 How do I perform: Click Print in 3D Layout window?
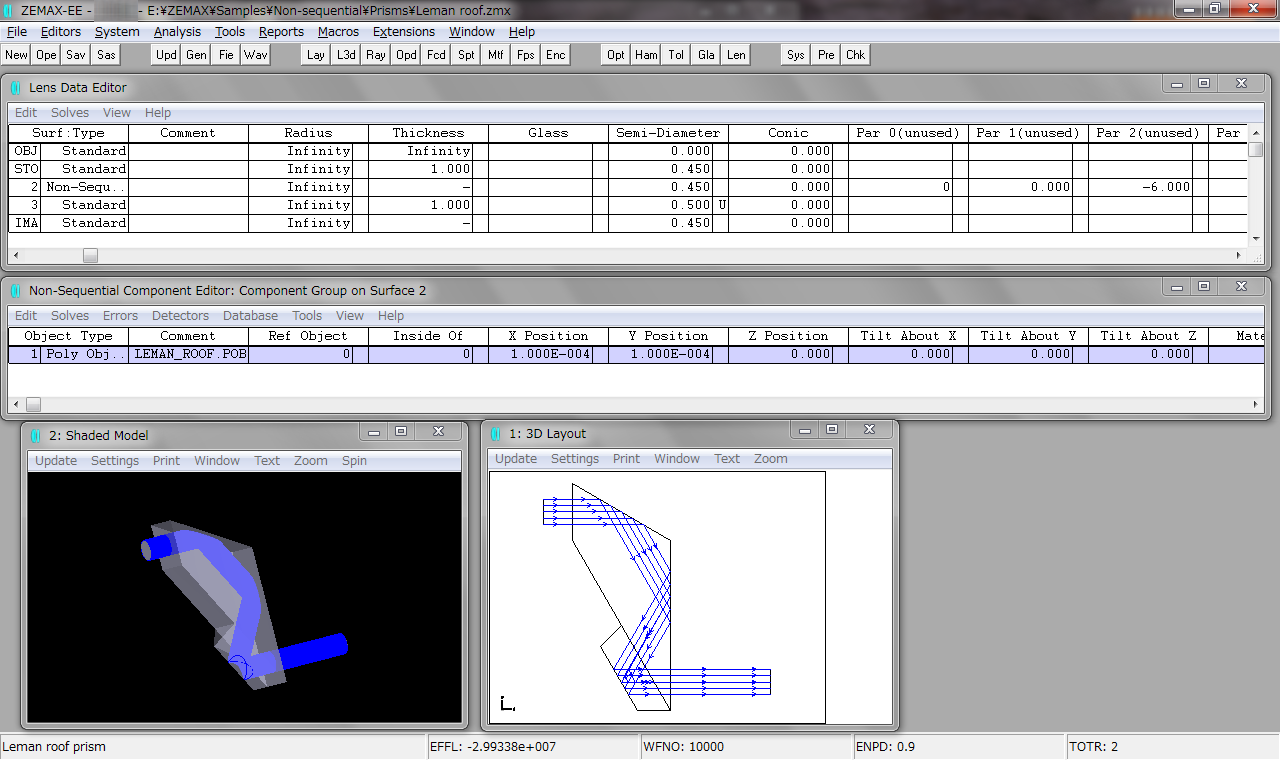(627, 459)
